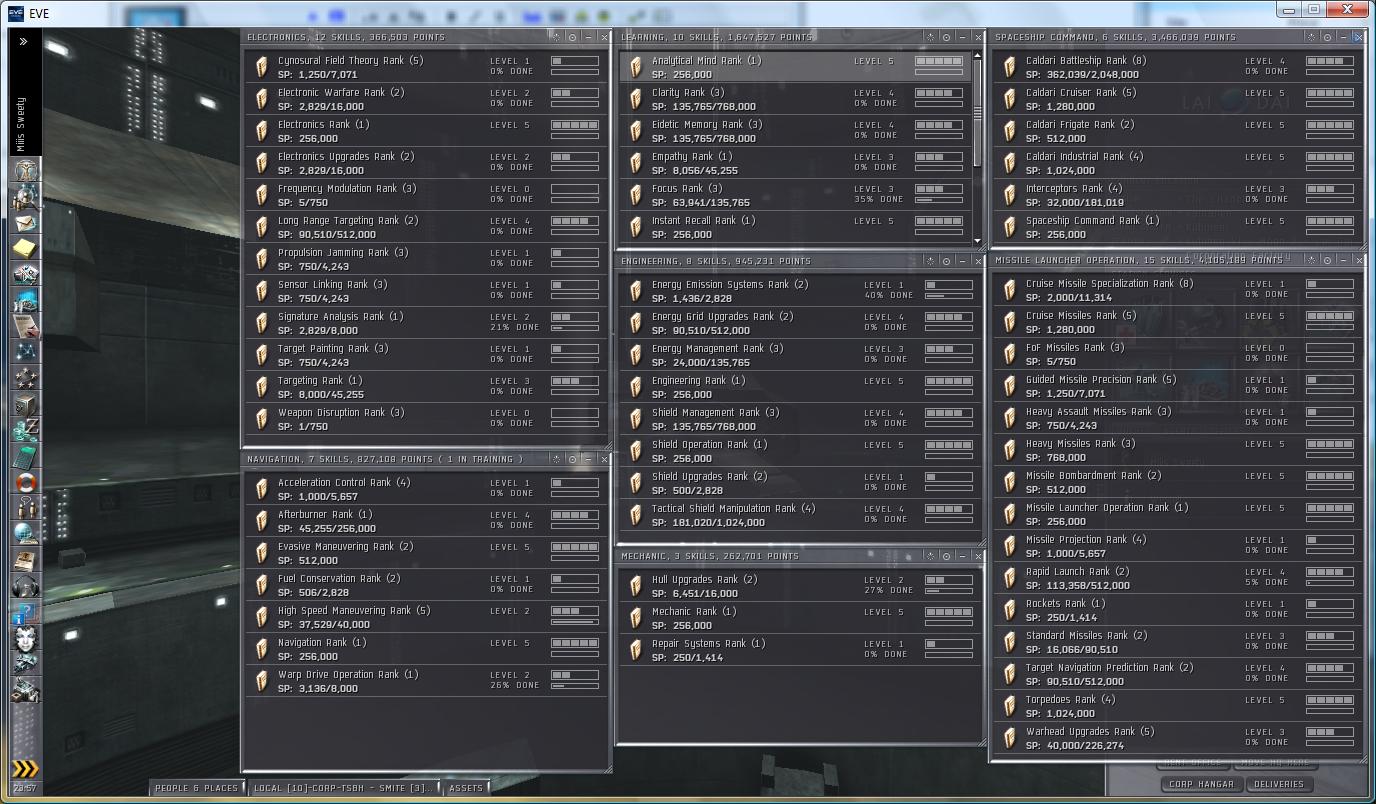Click the Signature Analysis progress bar
The width and height of the screenshot is (1376, 804).
[575, 328]
